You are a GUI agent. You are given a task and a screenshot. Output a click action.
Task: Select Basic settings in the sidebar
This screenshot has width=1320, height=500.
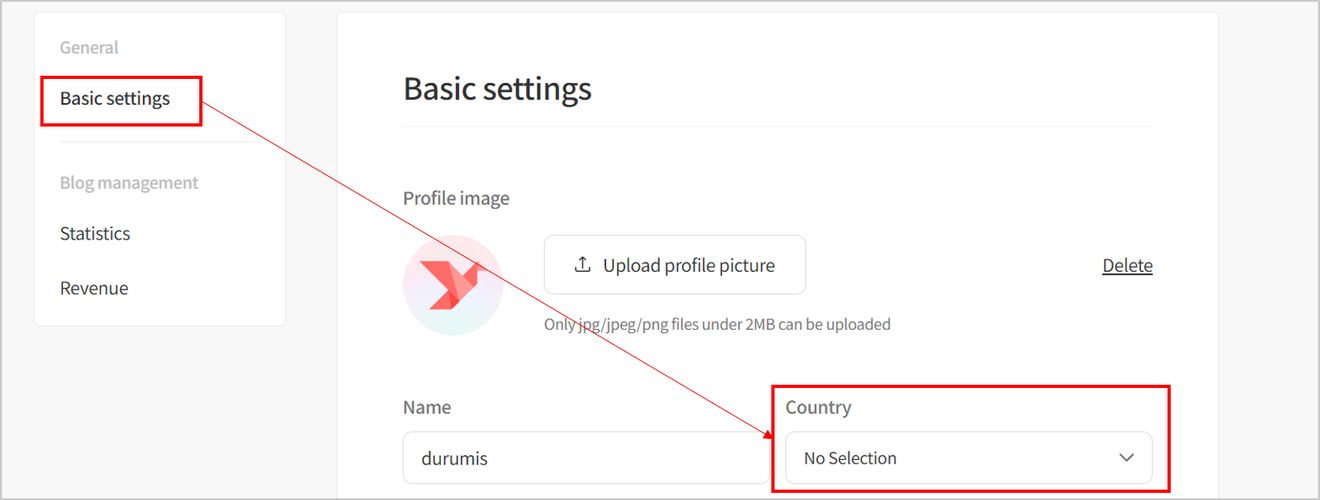pyautogui.click(x=115, y=98)
